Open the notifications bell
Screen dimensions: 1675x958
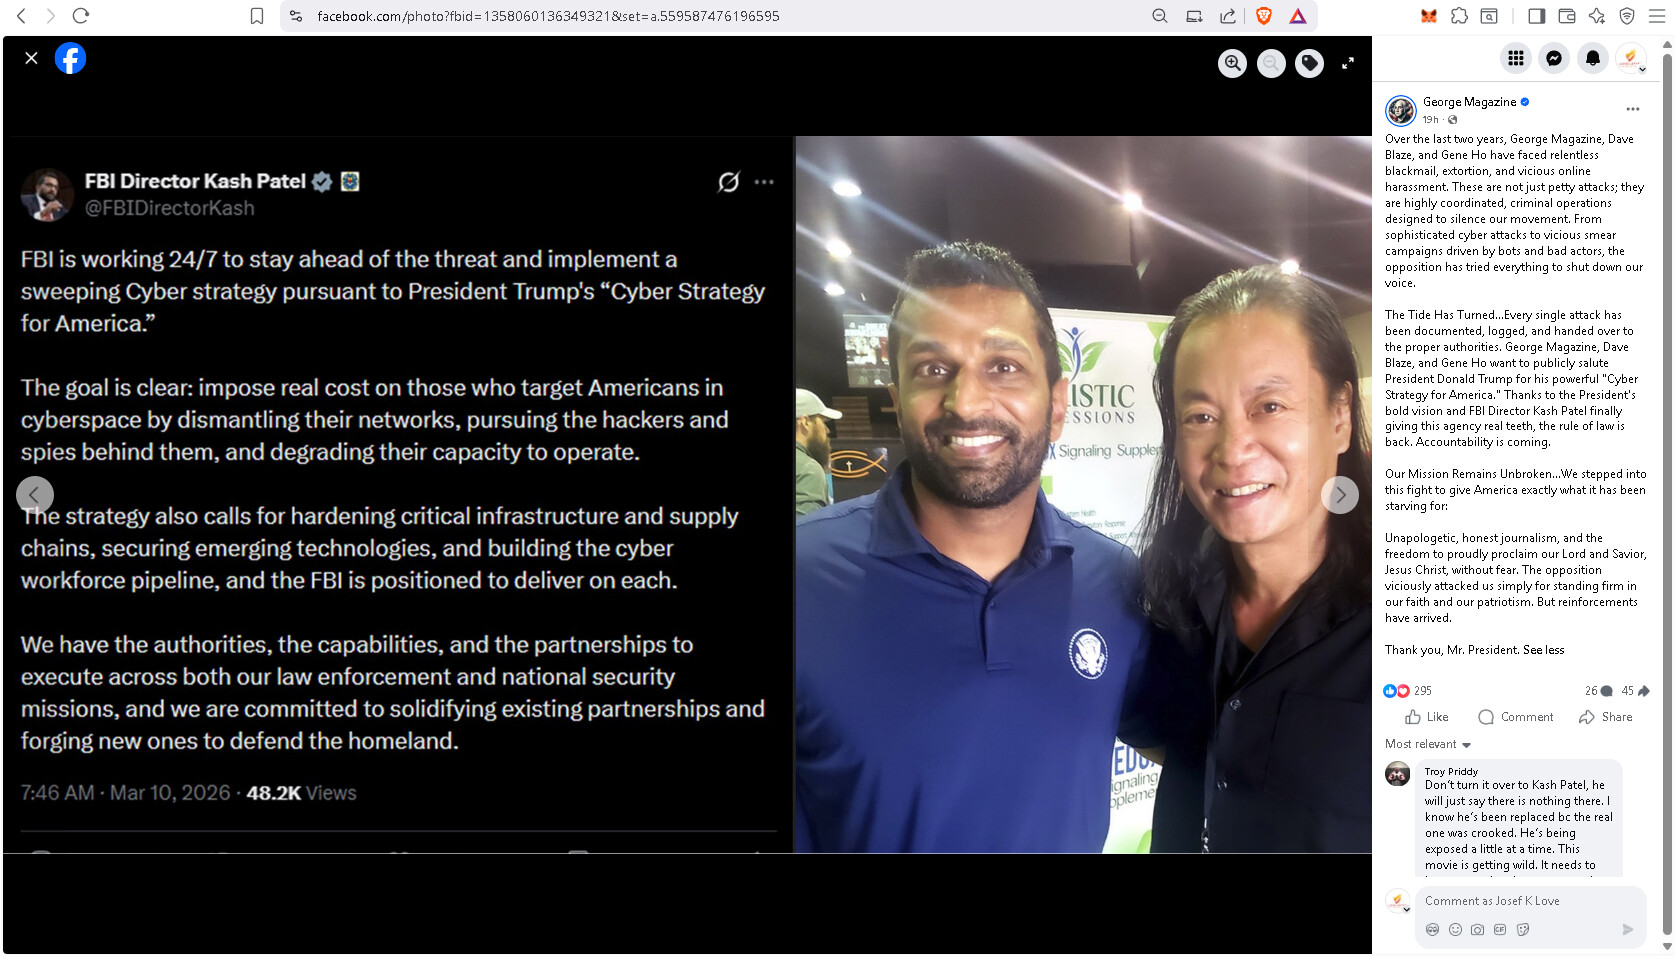point(1593,58)
